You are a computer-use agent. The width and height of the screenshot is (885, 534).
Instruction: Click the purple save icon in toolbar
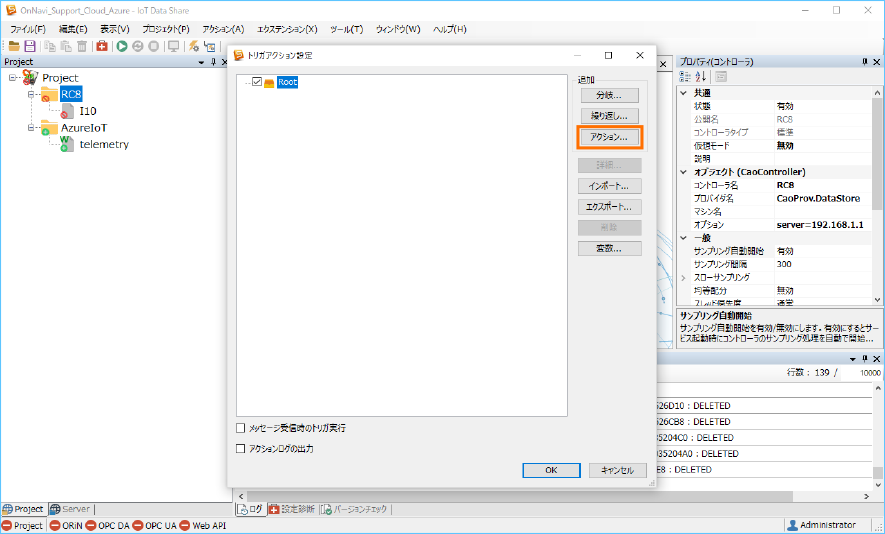(30, 46)
